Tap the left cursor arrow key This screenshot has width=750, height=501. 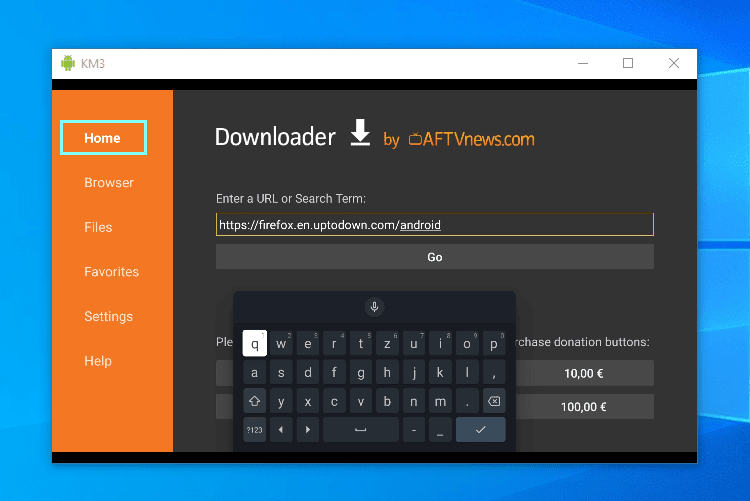[x=281, y=430]
